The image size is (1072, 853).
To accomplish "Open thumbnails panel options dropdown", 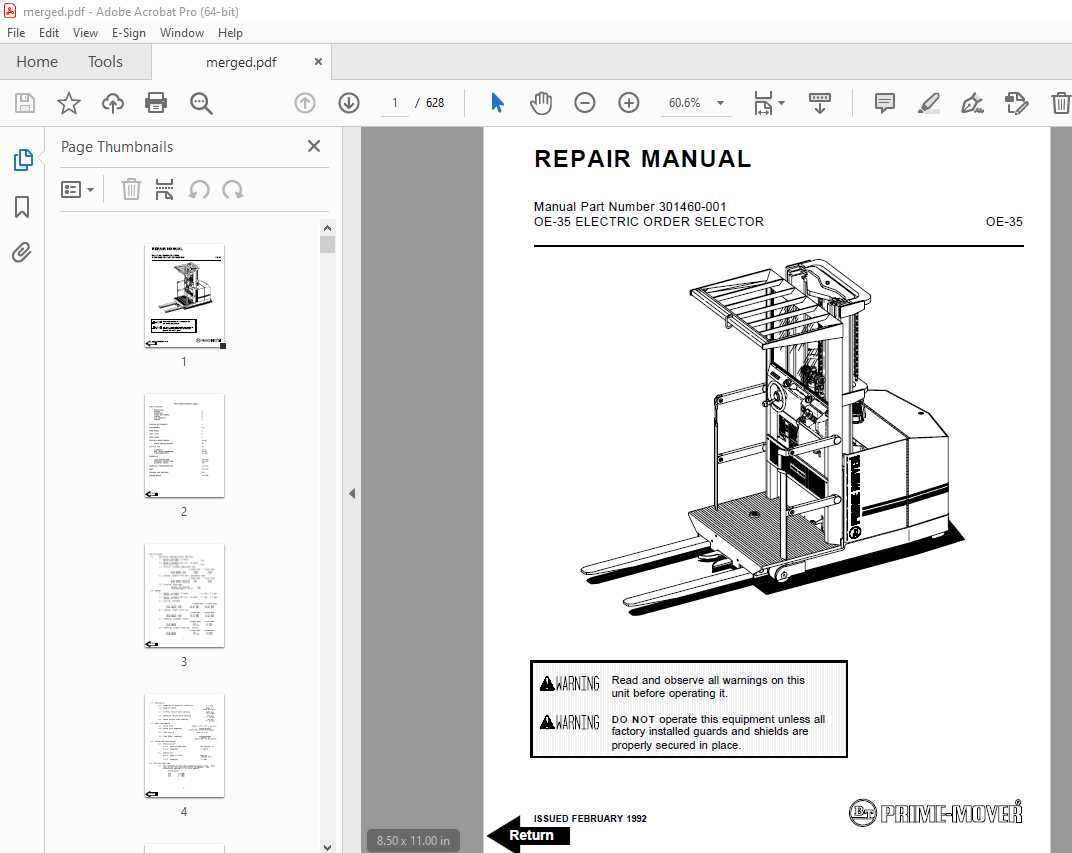I will pyautogui.click(x=77, y=189).
